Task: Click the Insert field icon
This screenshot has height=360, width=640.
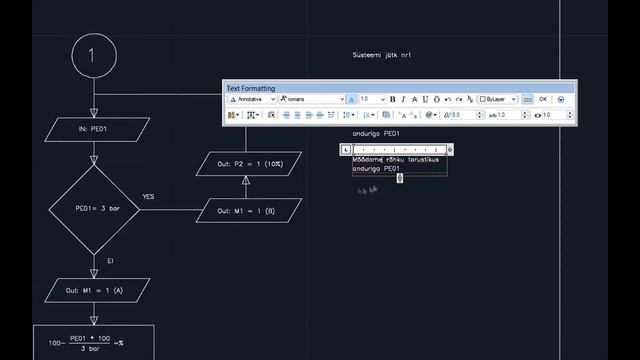Action: (386, 115)
